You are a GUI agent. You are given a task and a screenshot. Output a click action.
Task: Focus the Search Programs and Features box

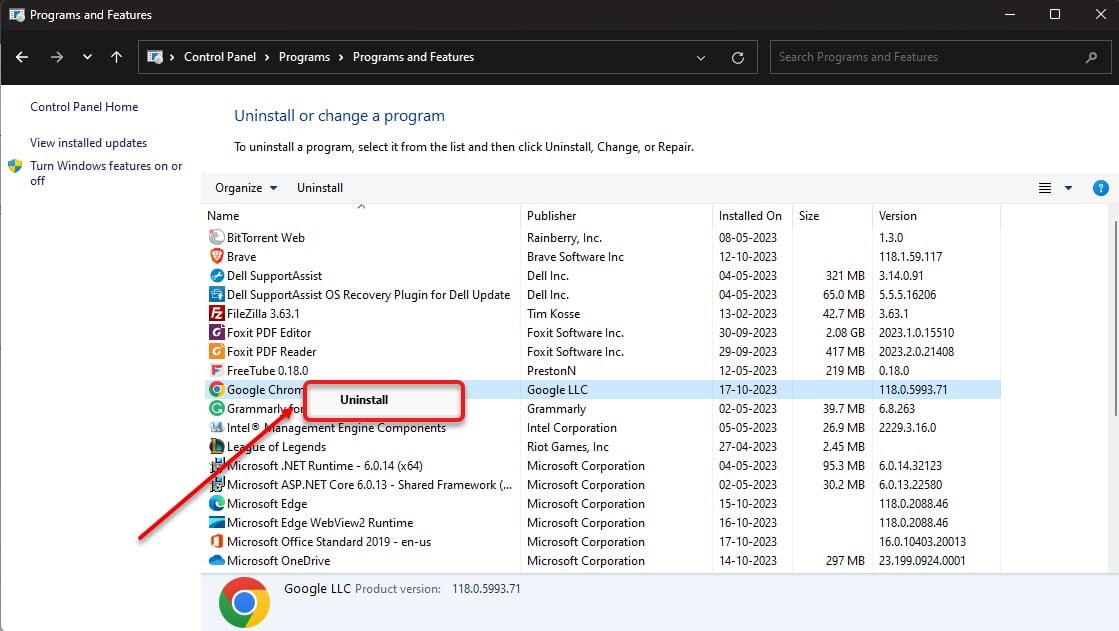[x=940, y=57]
